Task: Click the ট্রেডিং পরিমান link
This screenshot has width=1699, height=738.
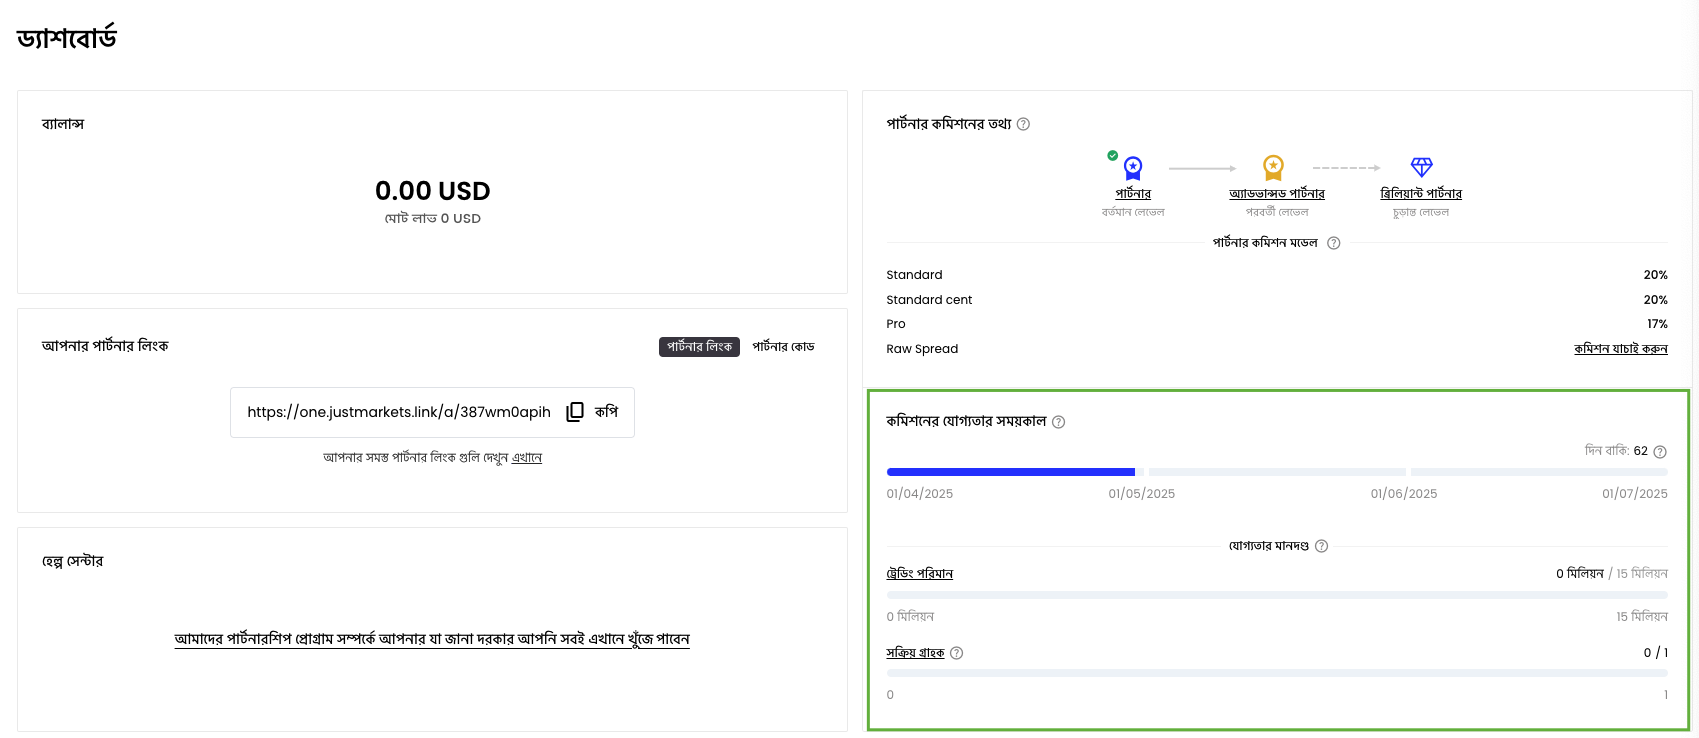Action: pos(919,574)
